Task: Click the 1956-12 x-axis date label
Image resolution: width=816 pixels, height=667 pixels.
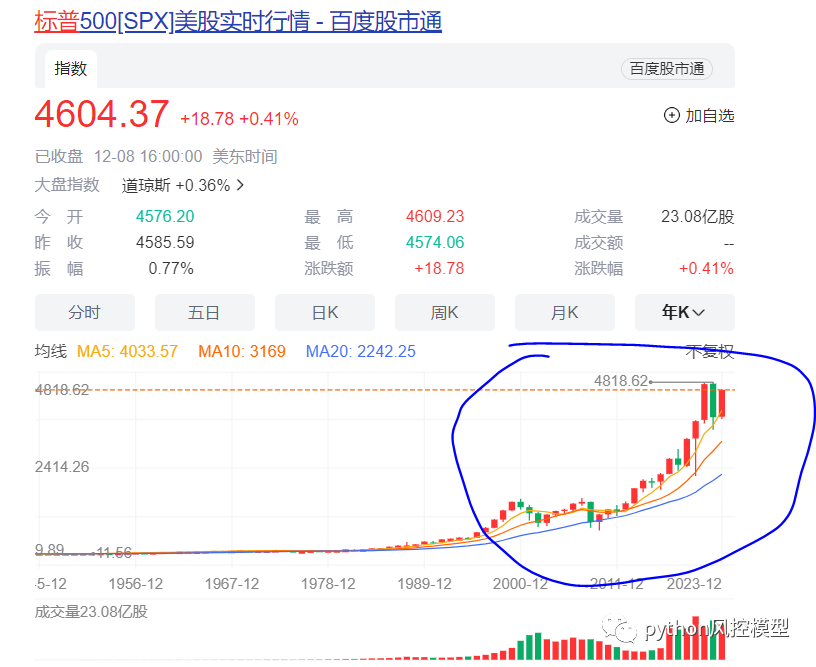Action: [135, 584]
